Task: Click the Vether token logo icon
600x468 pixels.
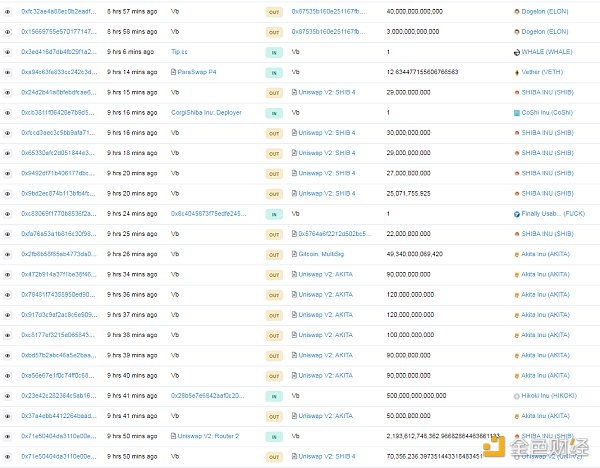Action: 517,73
